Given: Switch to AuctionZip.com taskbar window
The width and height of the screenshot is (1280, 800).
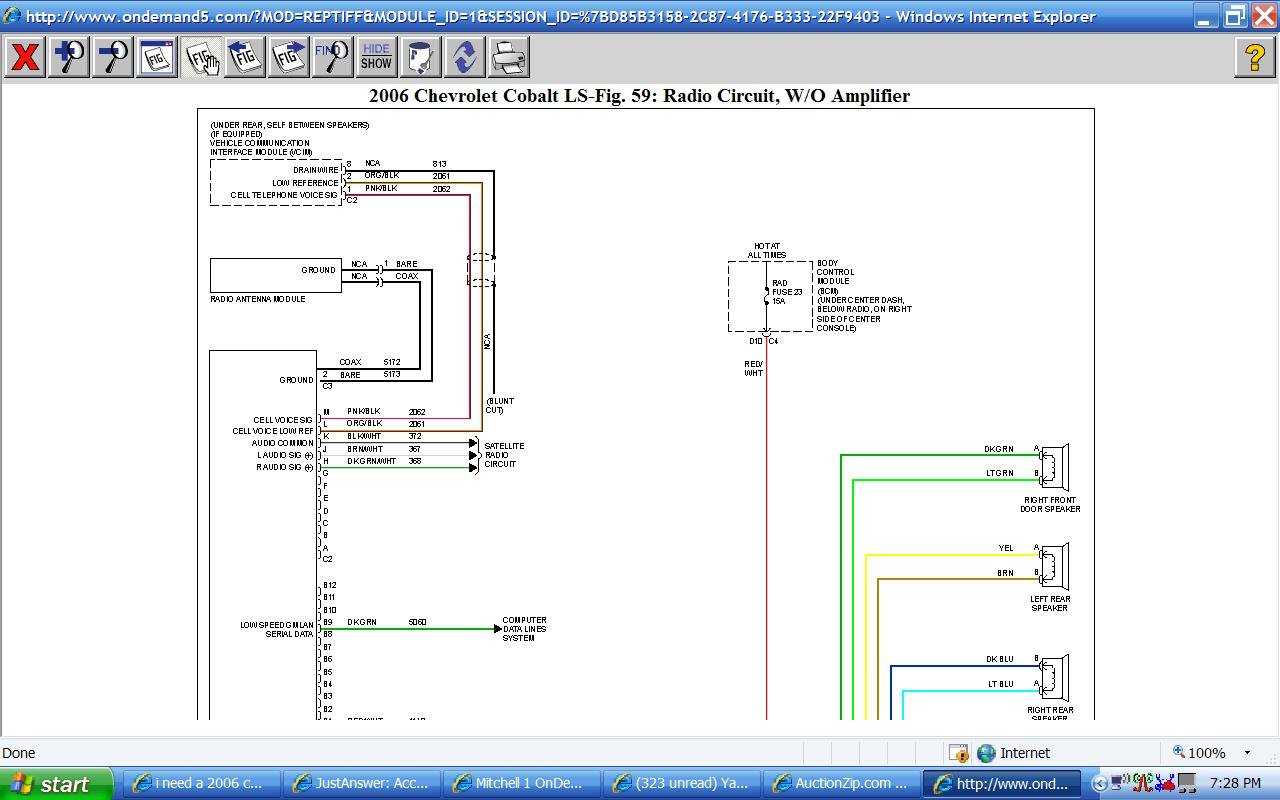Looking at the screenshot, I should [x=842, y=784].
